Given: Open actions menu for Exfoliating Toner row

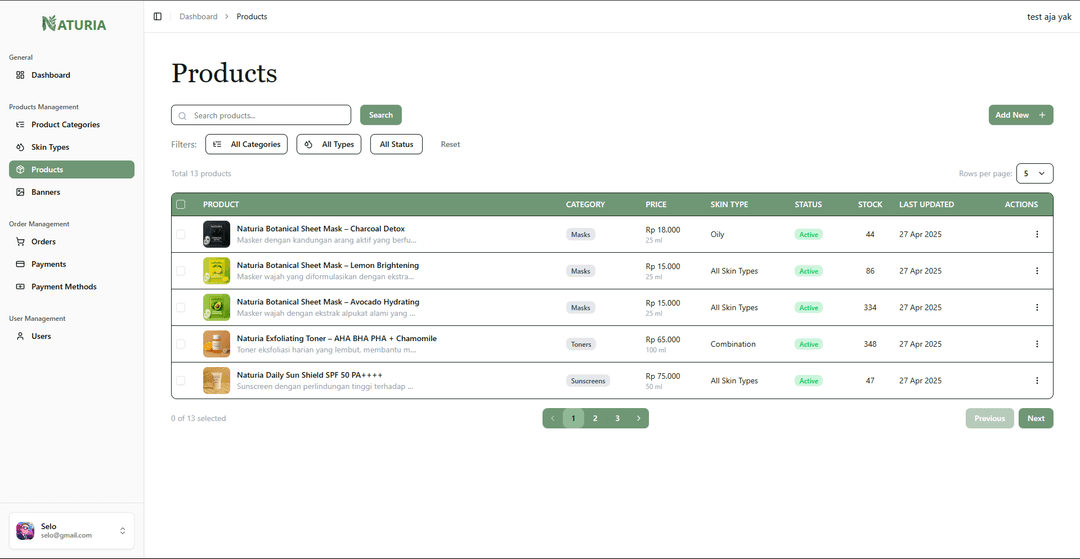Looking at the screenshot, I should coord(1037,344).
